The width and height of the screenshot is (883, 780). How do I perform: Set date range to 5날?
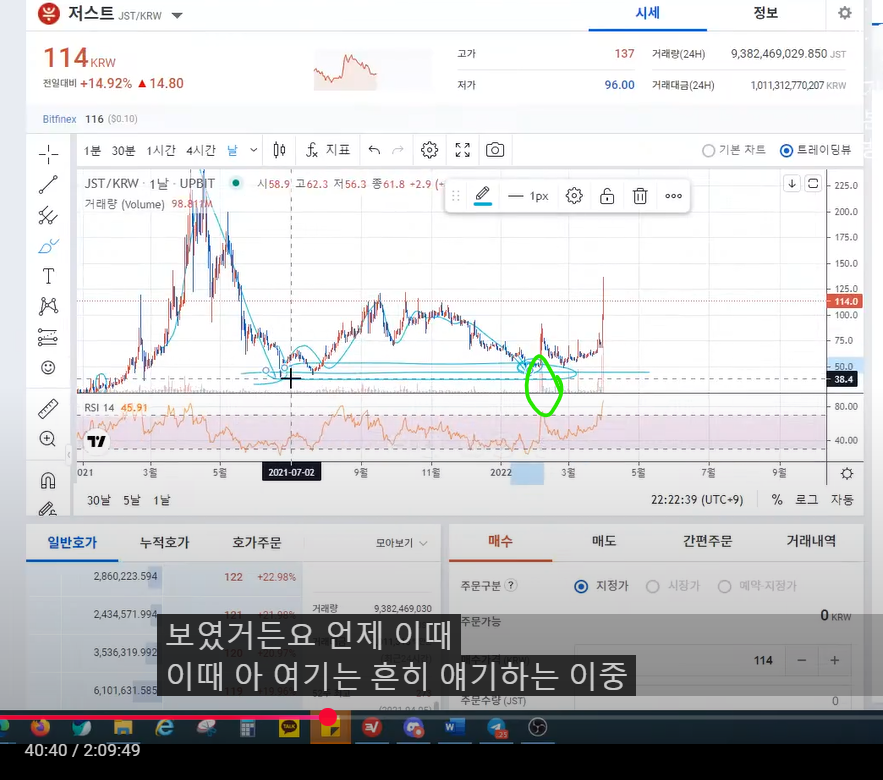pyautogui.click(x=132, y=500)
